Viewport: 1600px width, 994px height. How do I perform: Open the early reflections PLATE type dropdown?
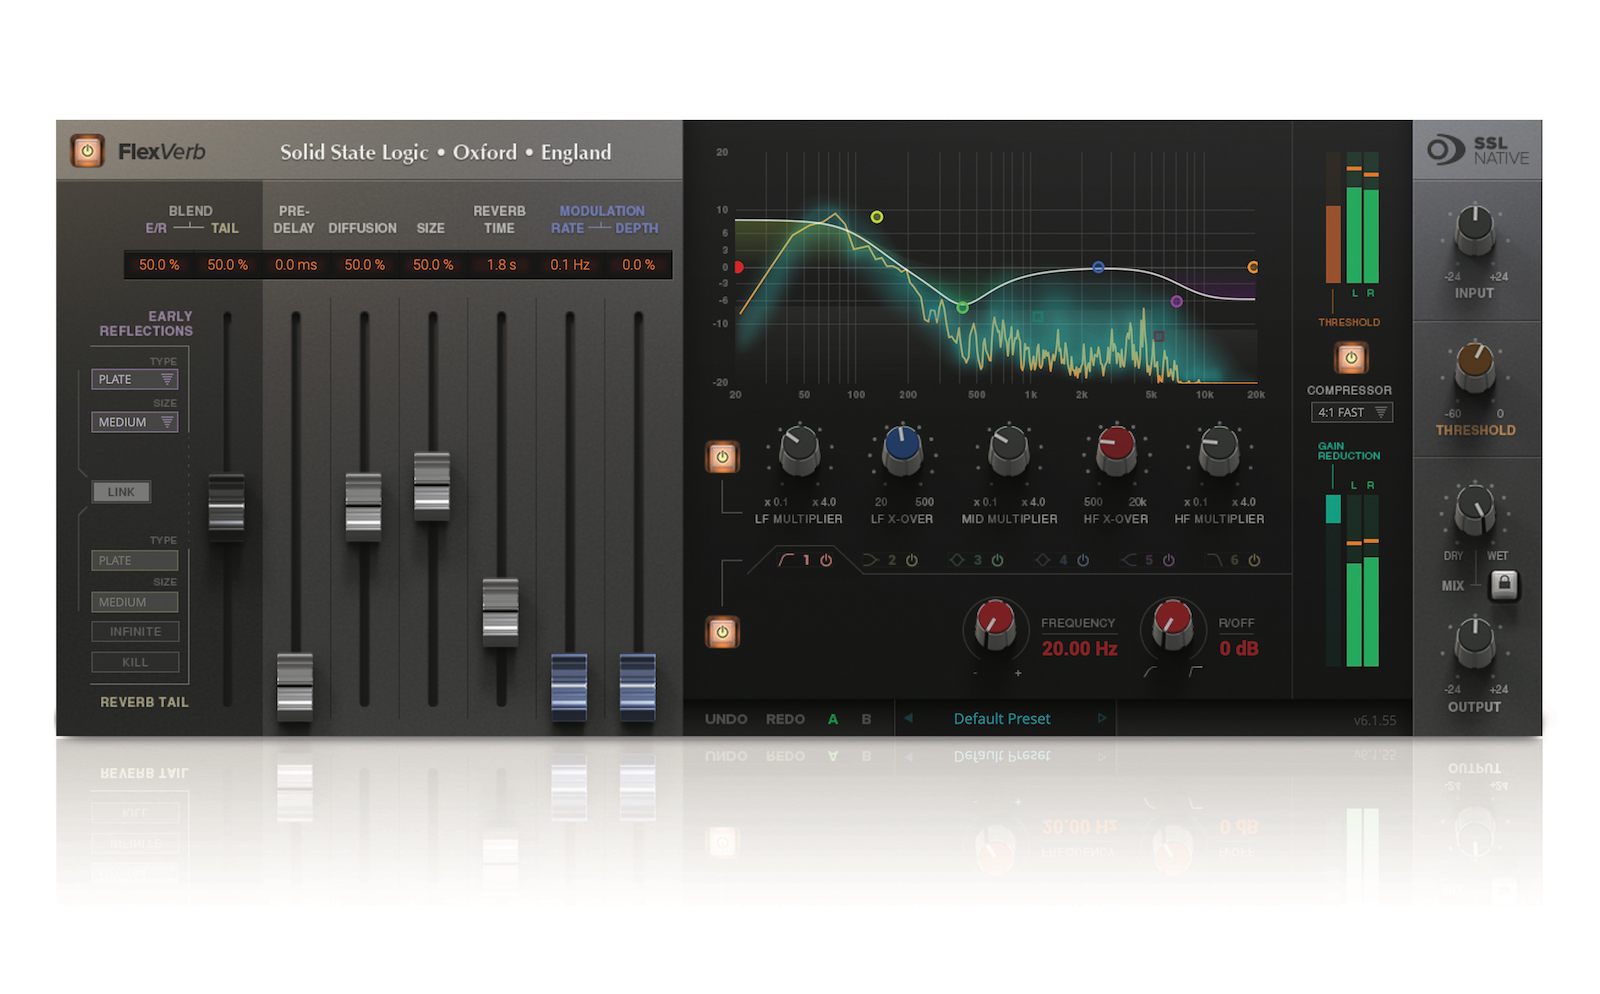pos(135,379)
